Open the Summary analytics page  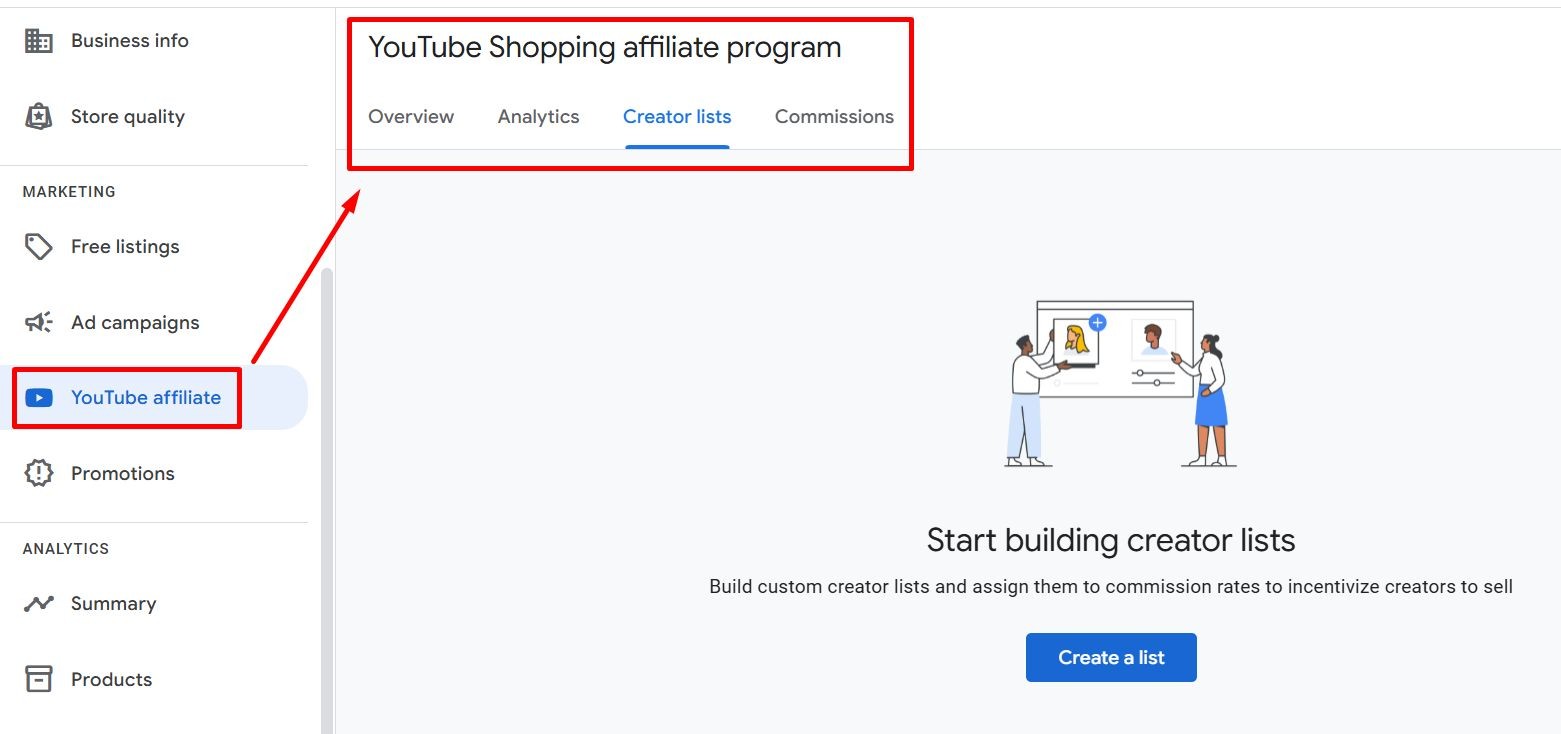(113, 603)
